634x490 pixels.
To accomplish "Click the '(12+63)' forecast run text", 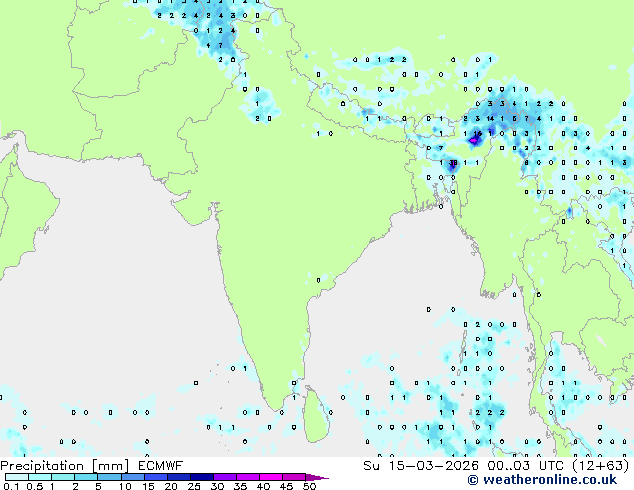I will 601,466.
